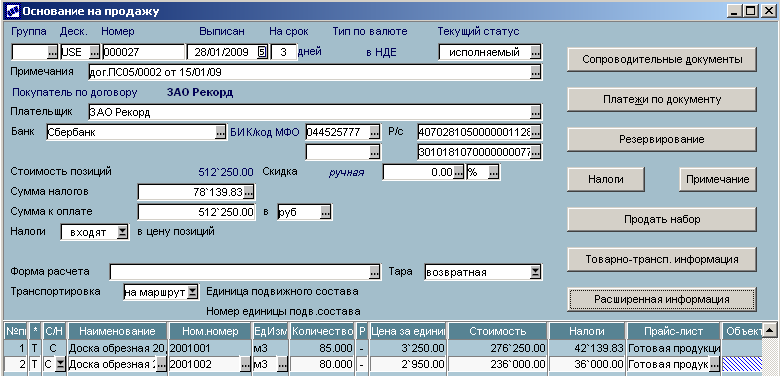
Task: Open lookup beside account 4070281050000001128
Action: tap(536, 133)
